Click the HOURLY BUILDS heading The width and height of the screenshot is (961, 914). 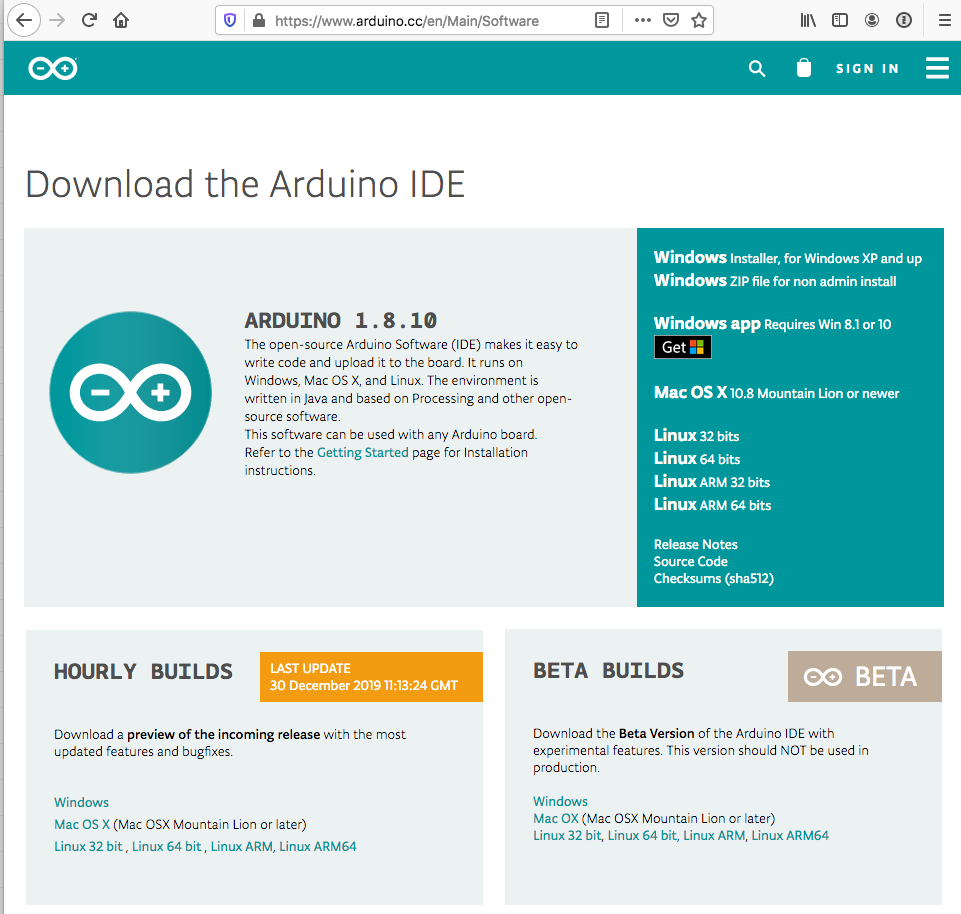click(x=143, y=671)
